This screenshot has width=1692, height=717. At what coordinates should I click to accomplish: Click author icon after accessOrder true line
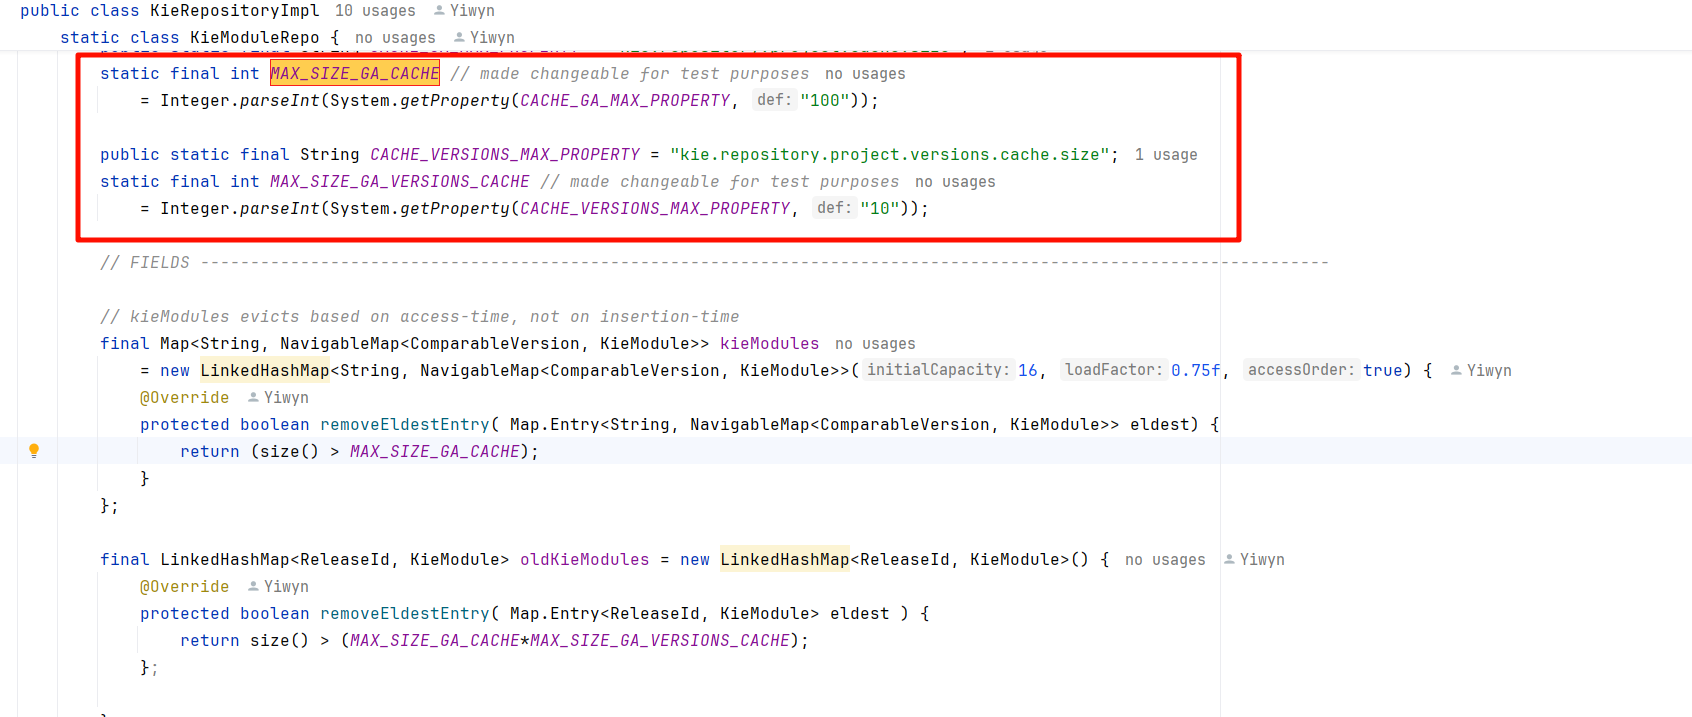pyautogui.click(x=1456, y=371)
